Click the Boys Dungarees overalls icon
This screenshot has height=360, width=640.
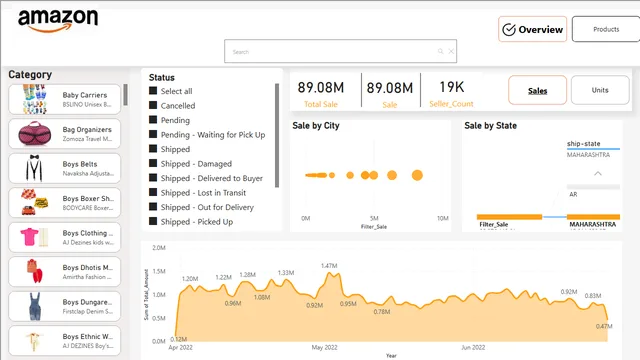(x=35, y=306)
